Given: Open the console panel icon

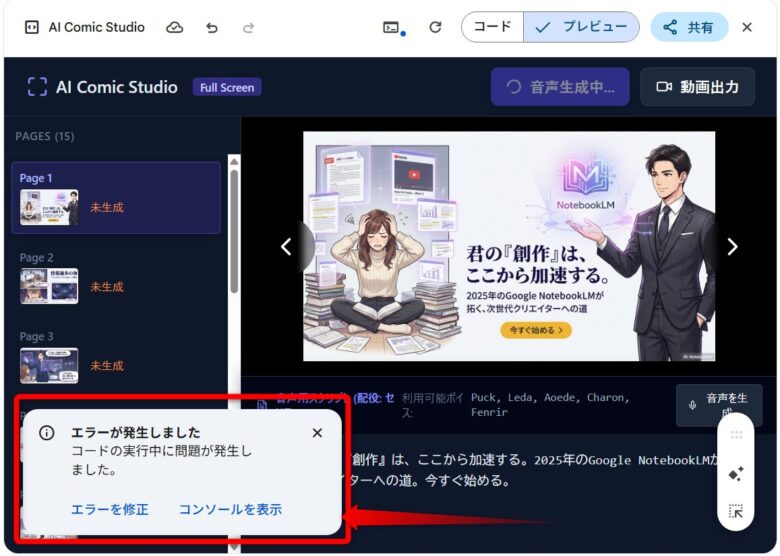Looking at the screenshot, I should 392,28.
